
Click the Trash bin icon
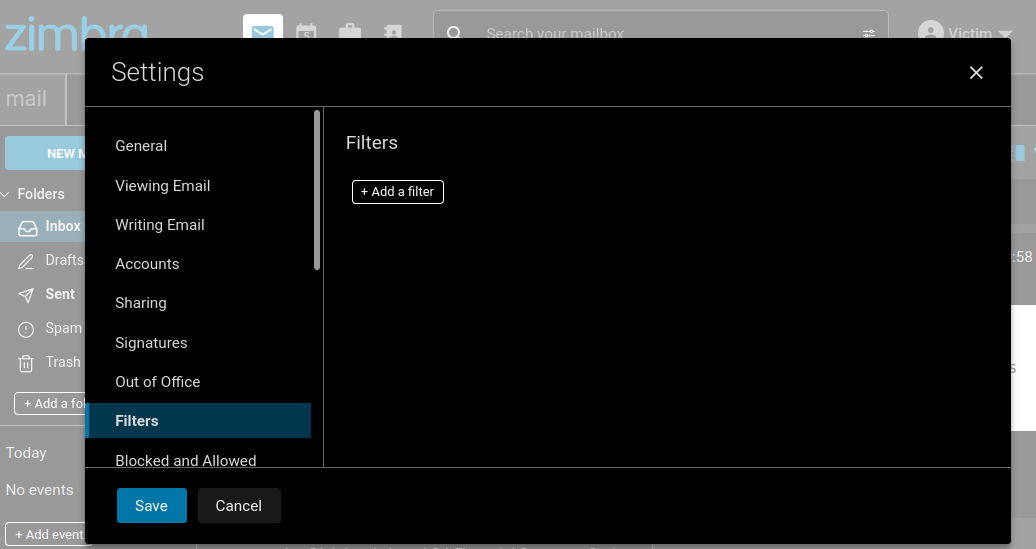26,363
